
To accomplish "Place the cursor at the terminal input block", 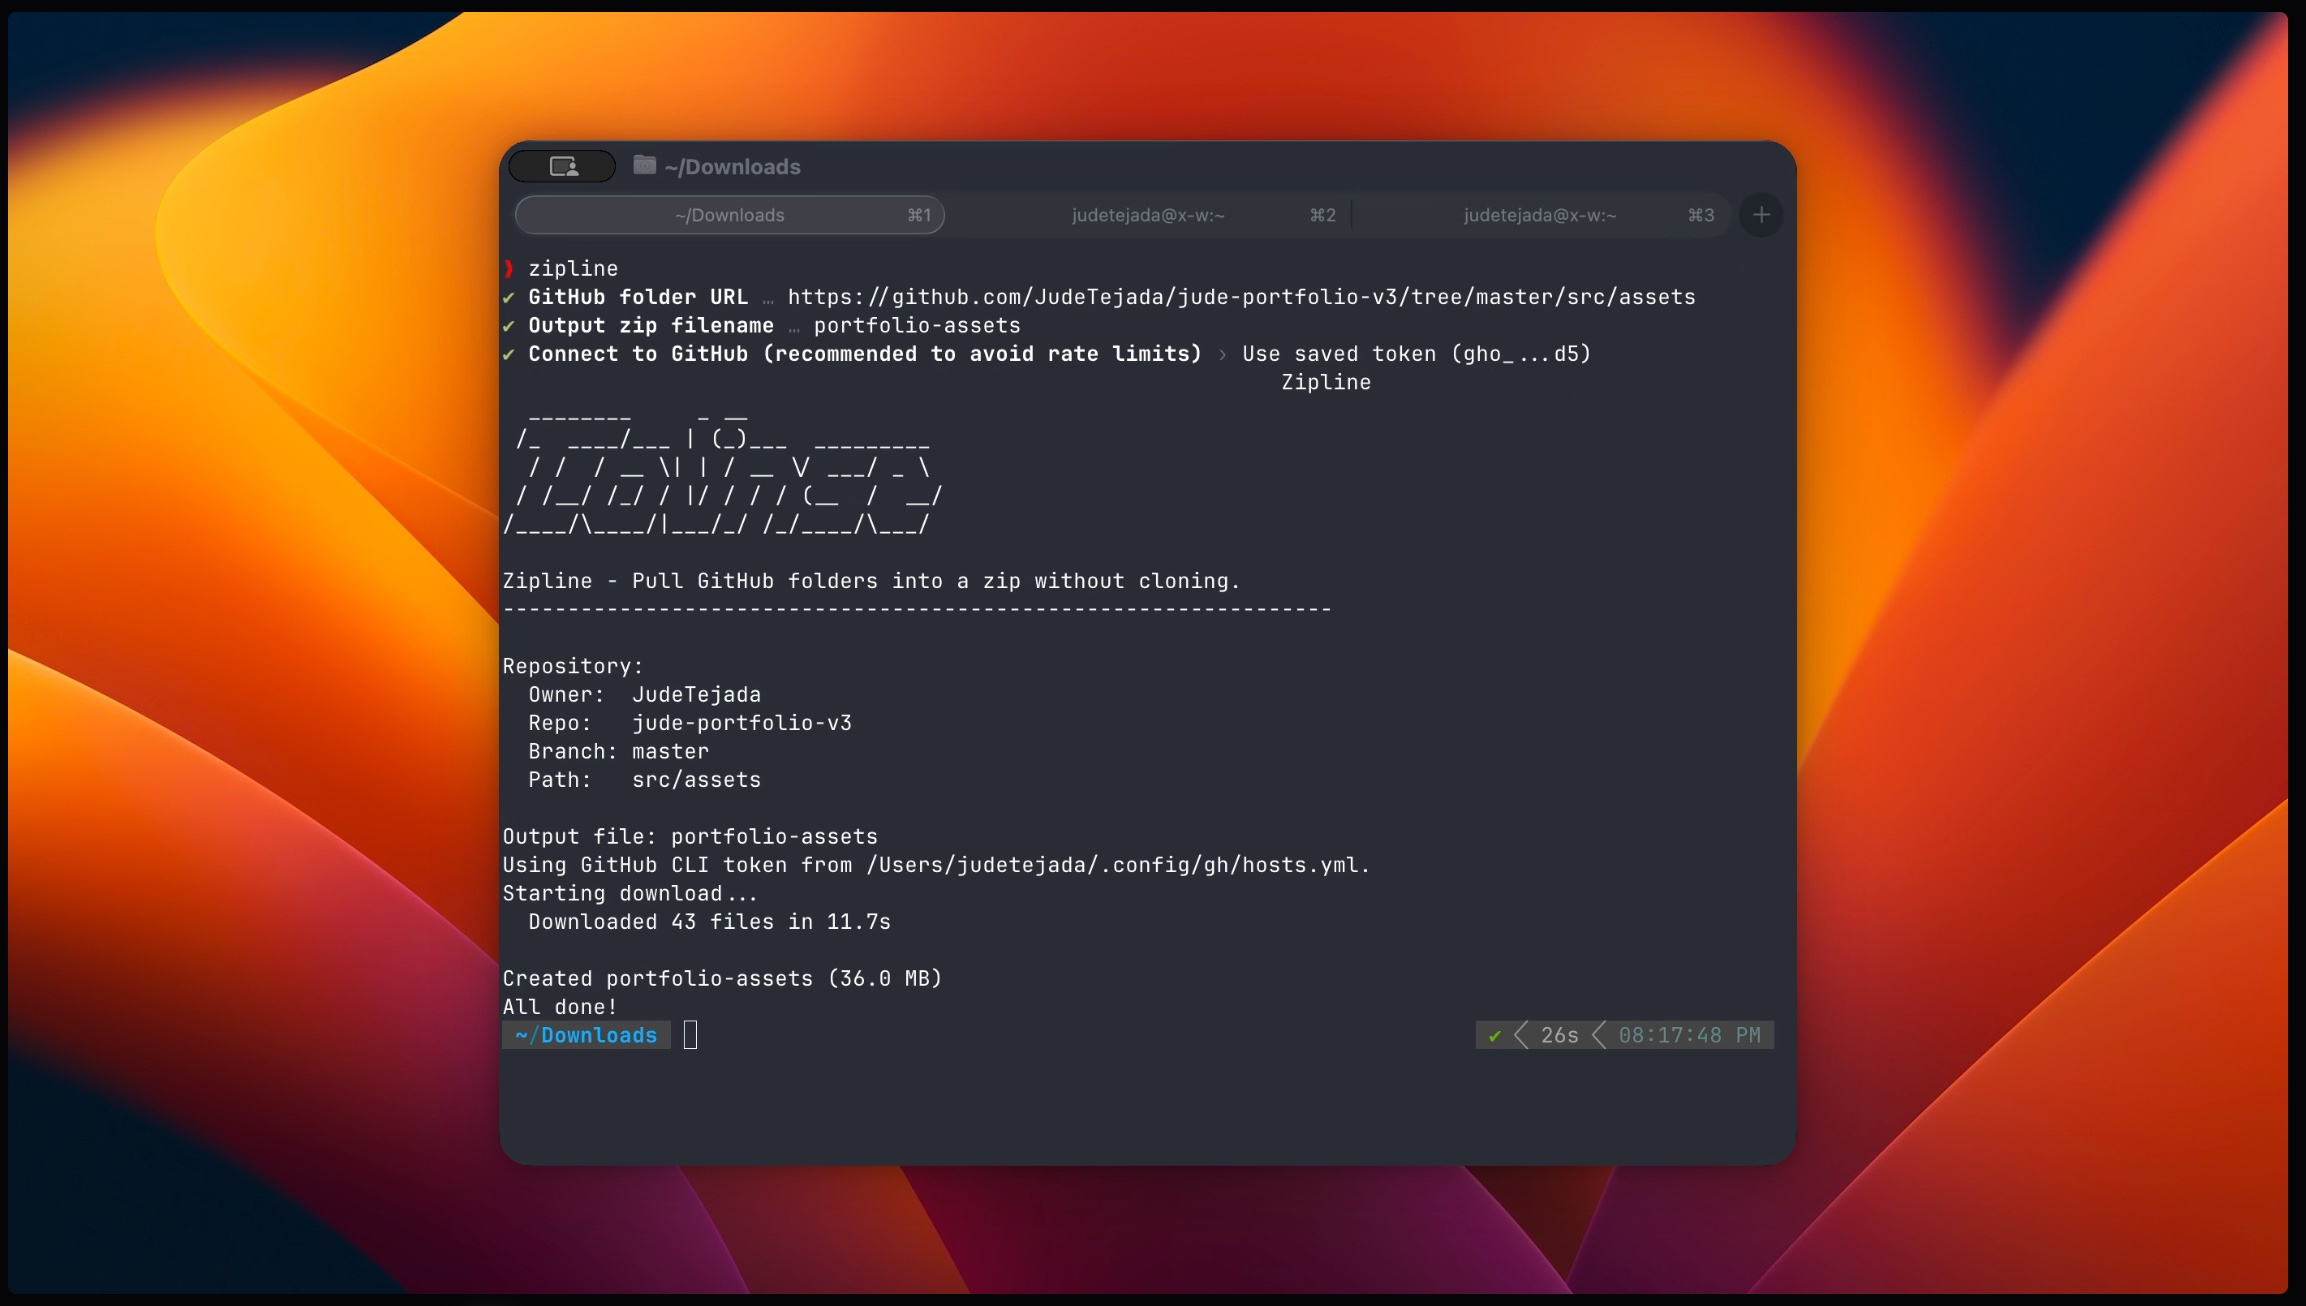I will [x=690, y=1036].
